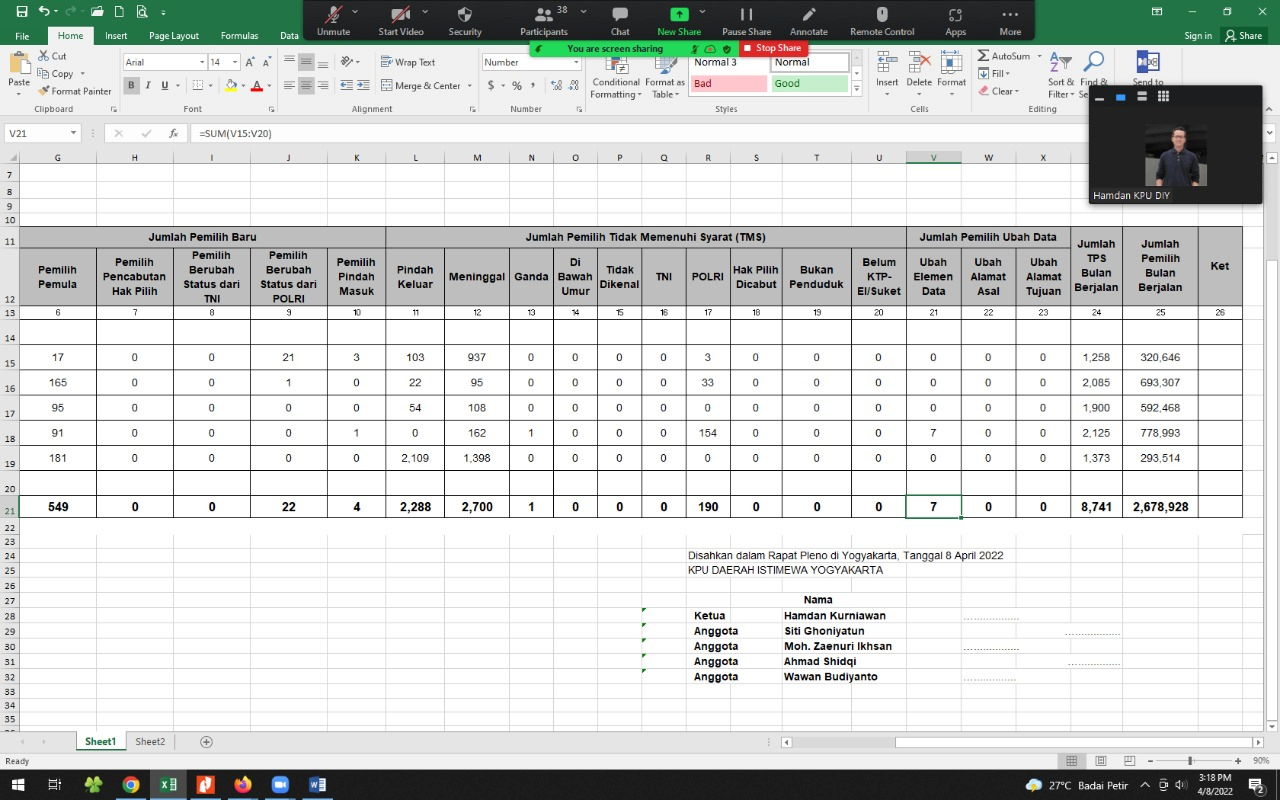Open Excel from the Windows taskbar
This screenshot has width=1280, height=800.
pyautogui.click(x=168, y=785)
